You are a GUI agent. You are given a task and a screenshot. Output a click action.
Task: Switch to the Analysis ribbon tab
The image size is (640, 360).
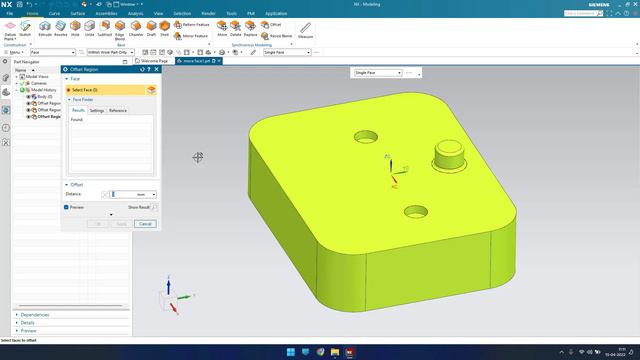pos(136,13)
